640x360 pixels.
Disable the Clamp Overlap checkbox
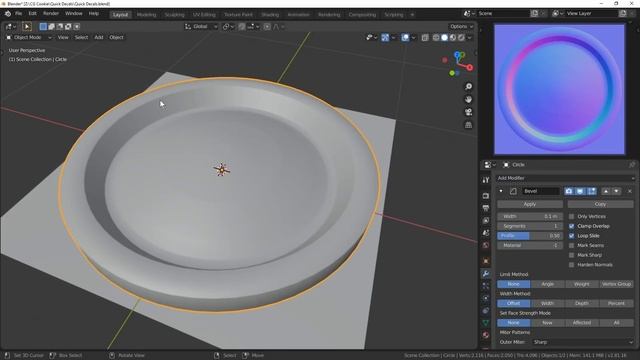click(571, 226)
